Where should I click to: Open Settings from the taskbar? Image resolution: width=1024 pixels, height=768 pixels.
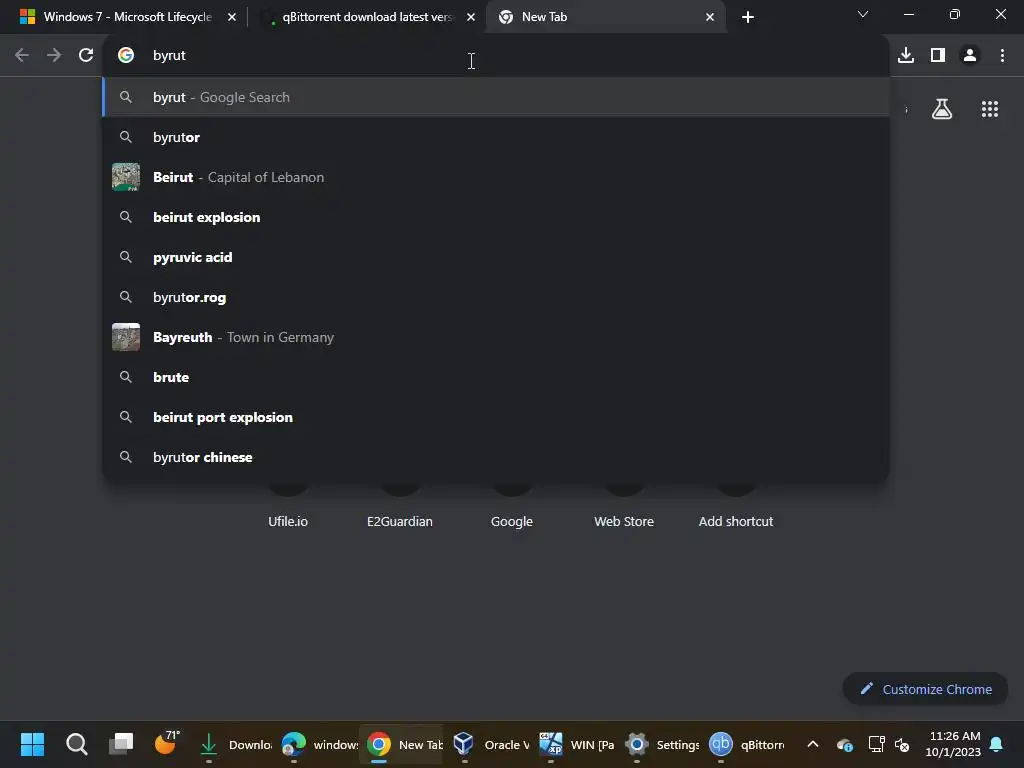click(662, 744)
